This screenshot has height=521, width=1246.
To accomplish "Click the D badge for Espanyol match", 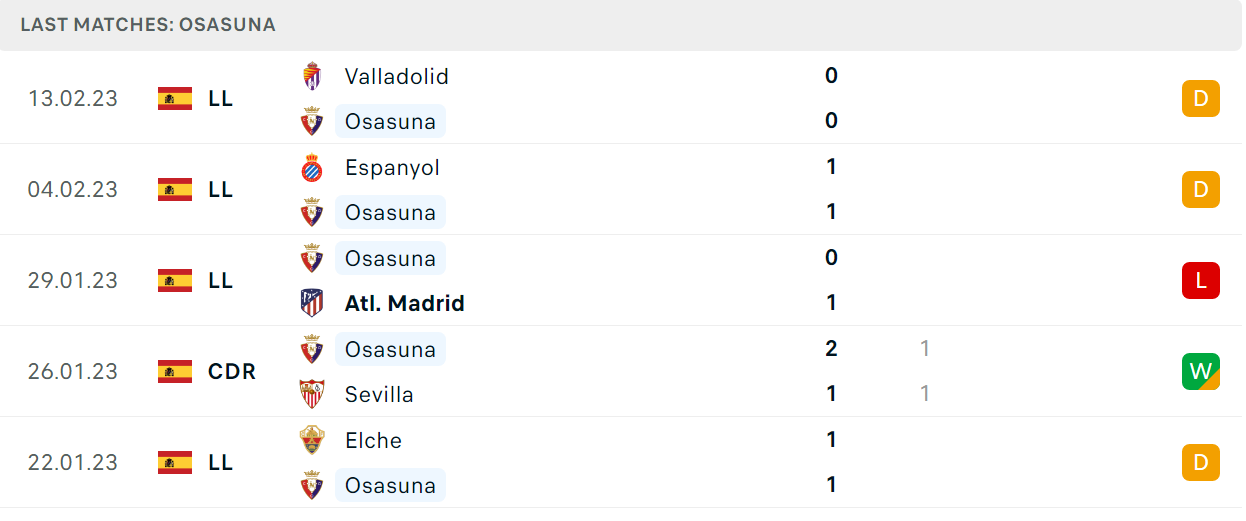I will 1201,190.
